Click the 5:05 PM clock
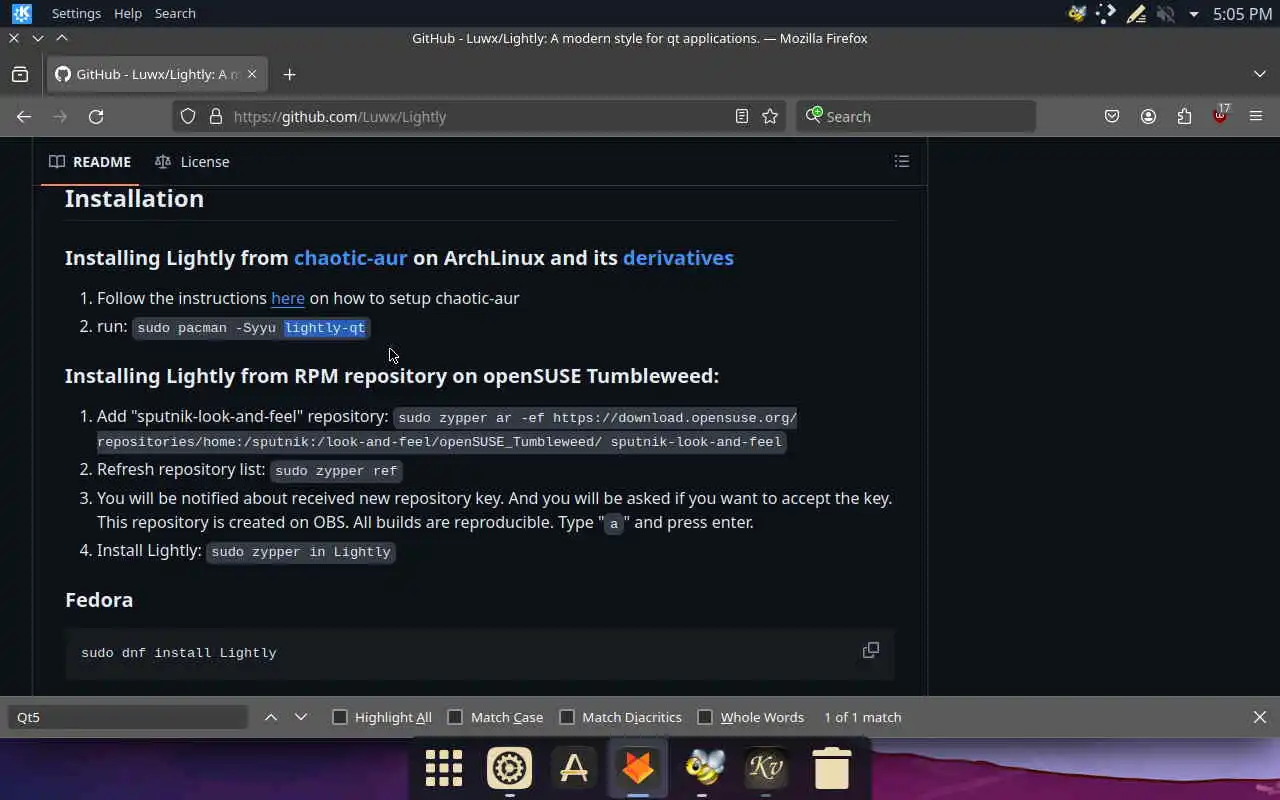Image resolution: width=1280 pixels, height=800 pixels. [1242, 14]
